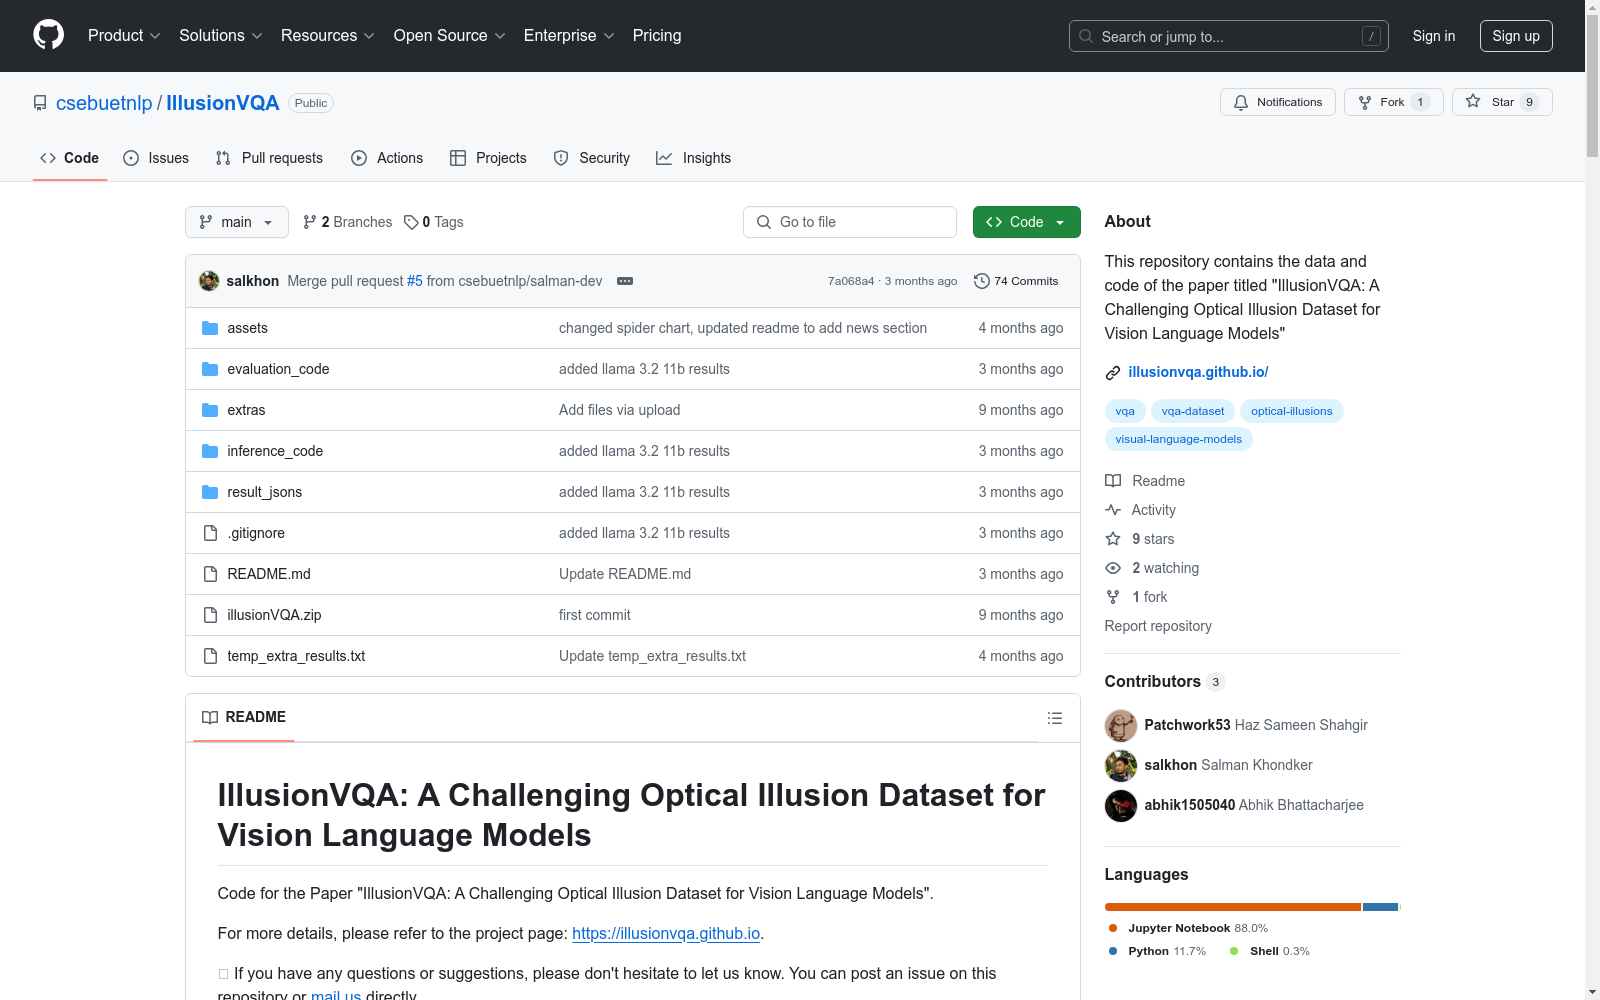Switch to the Code tab
Viewport: 1600px width, 1000px height.
[x=70, y=158]
